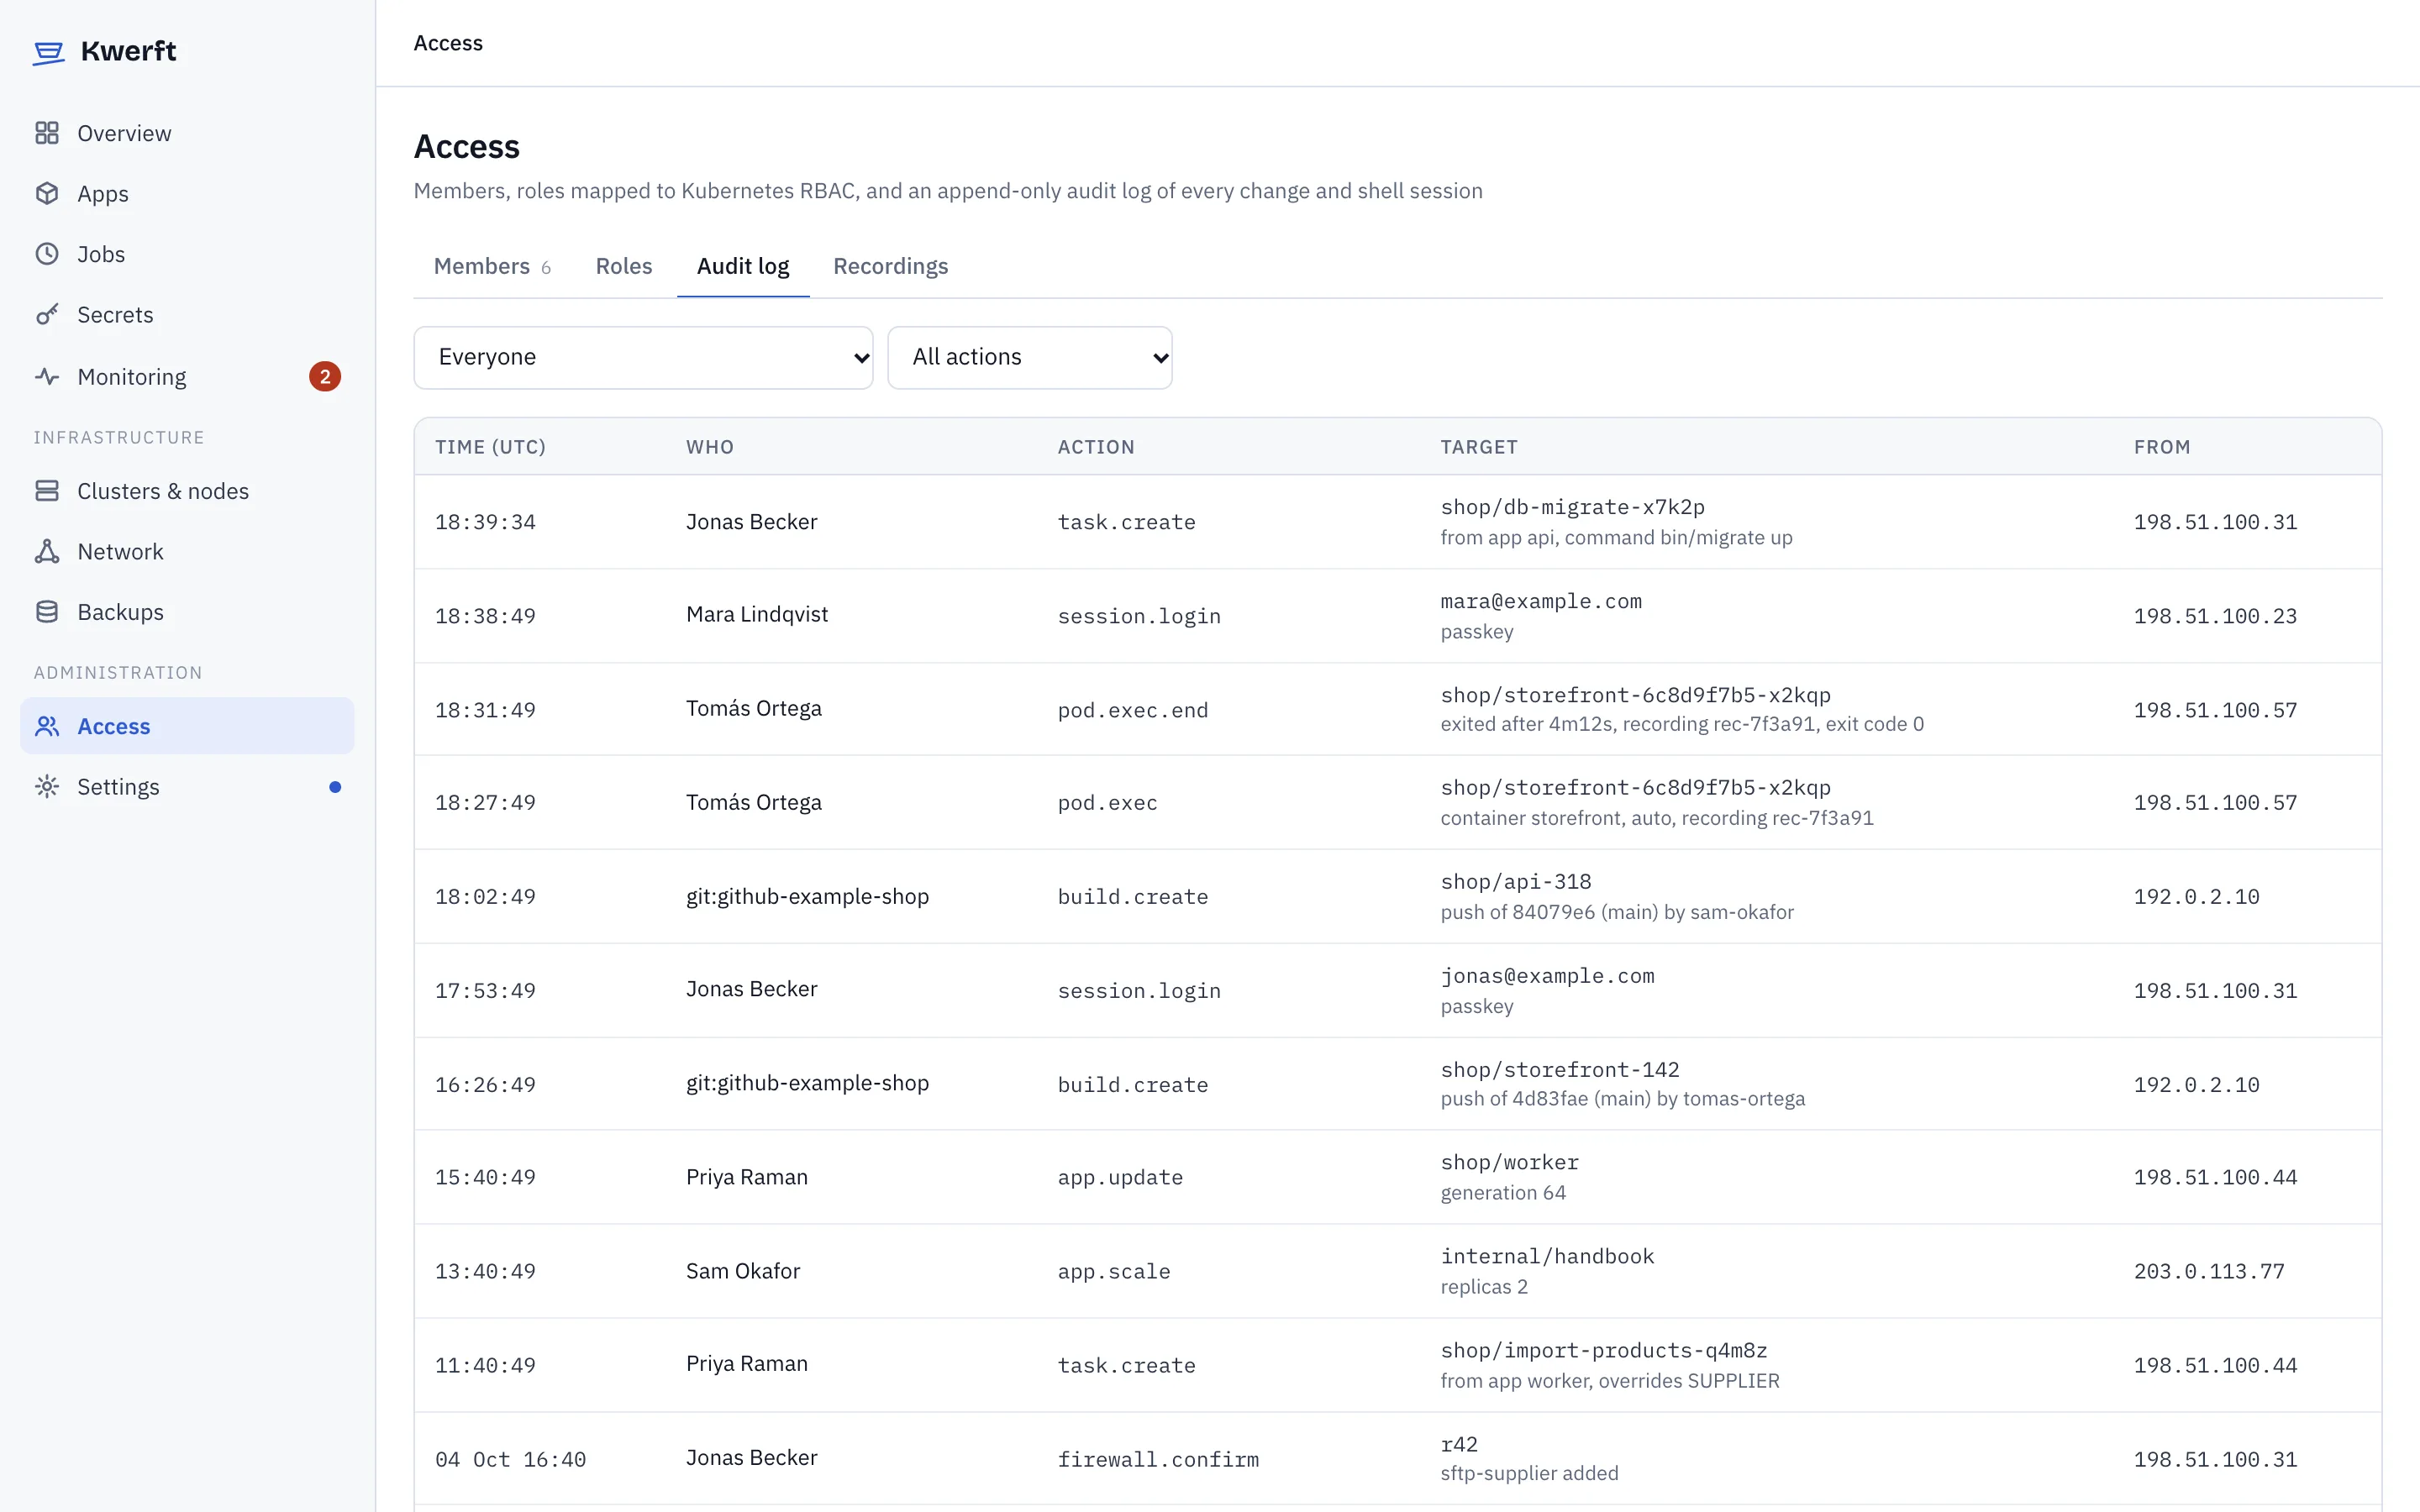Viewport: 2420px width, 1512px height.
Task: Open Clusters & nodes page
Action: point(187,491)
